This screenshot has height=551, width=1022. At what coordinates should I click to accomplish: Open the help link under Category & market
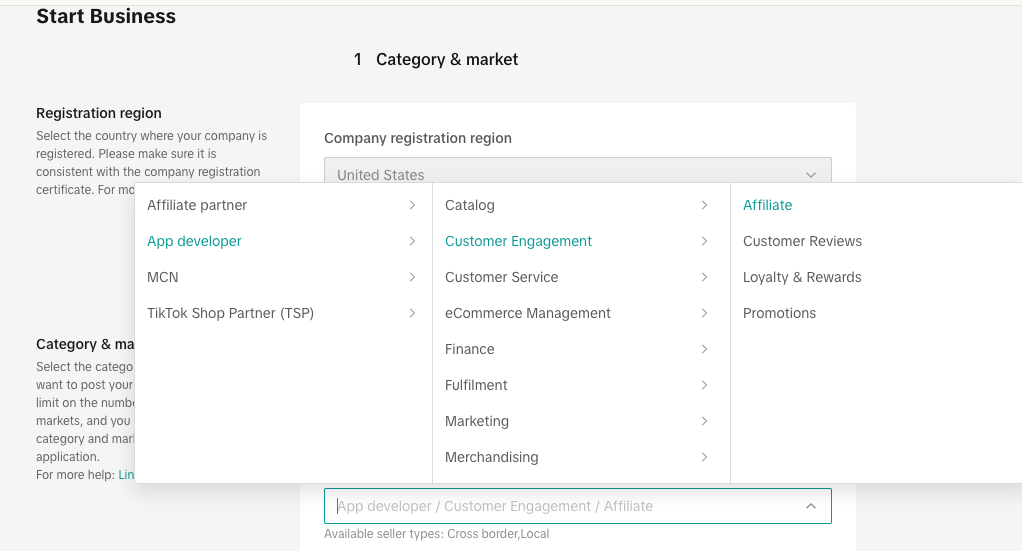tap(126, 475)
